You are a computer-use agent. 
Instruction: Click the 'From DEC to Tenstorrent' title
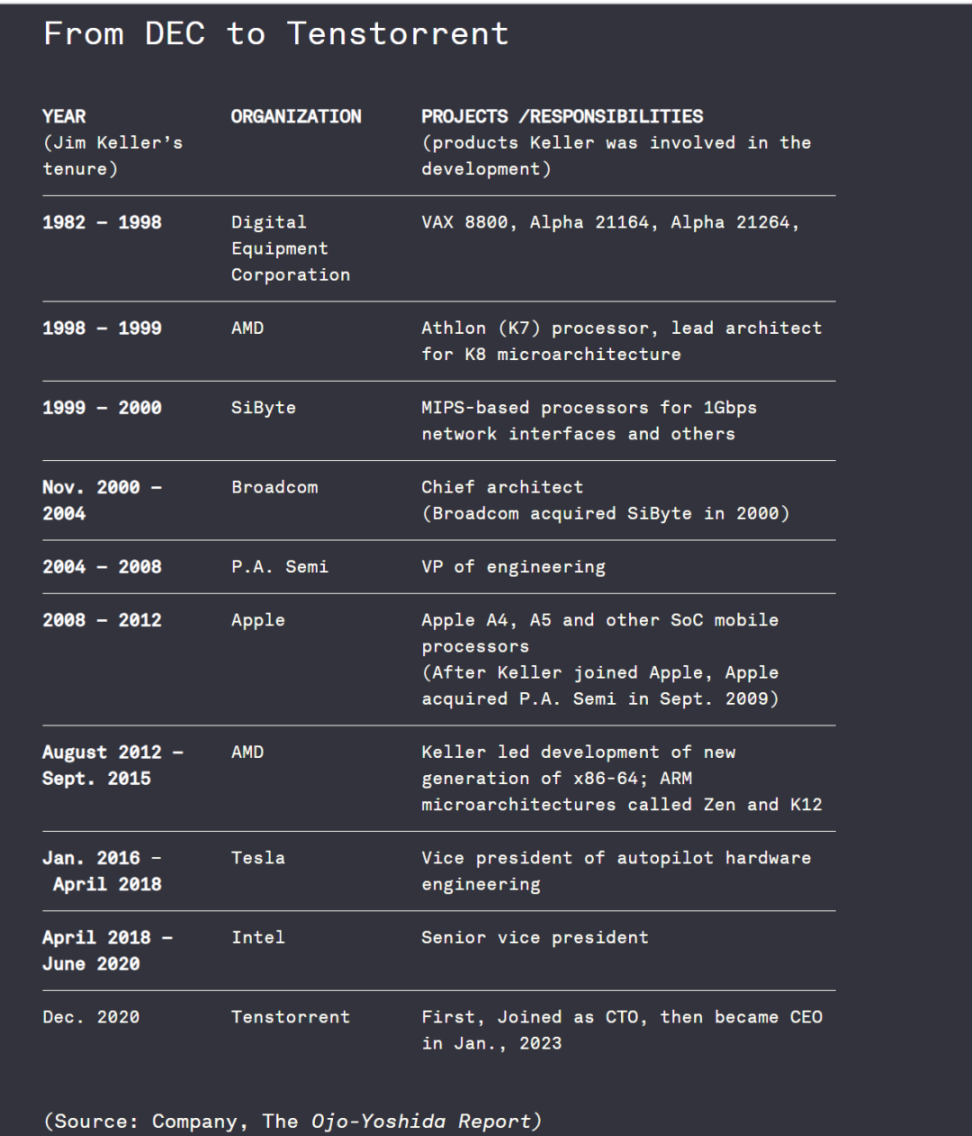click(x=276, y=34)
